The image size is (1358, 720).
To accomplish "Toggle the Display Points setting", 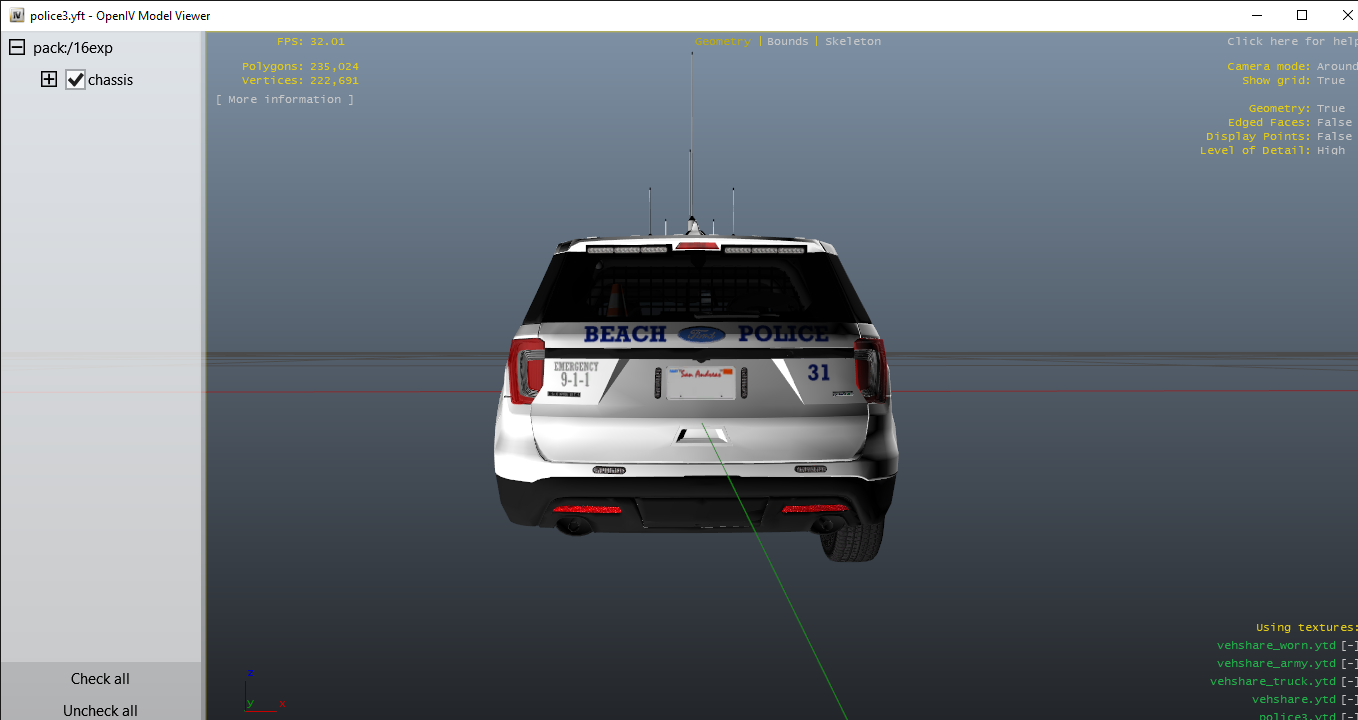I will (1334, 137).
